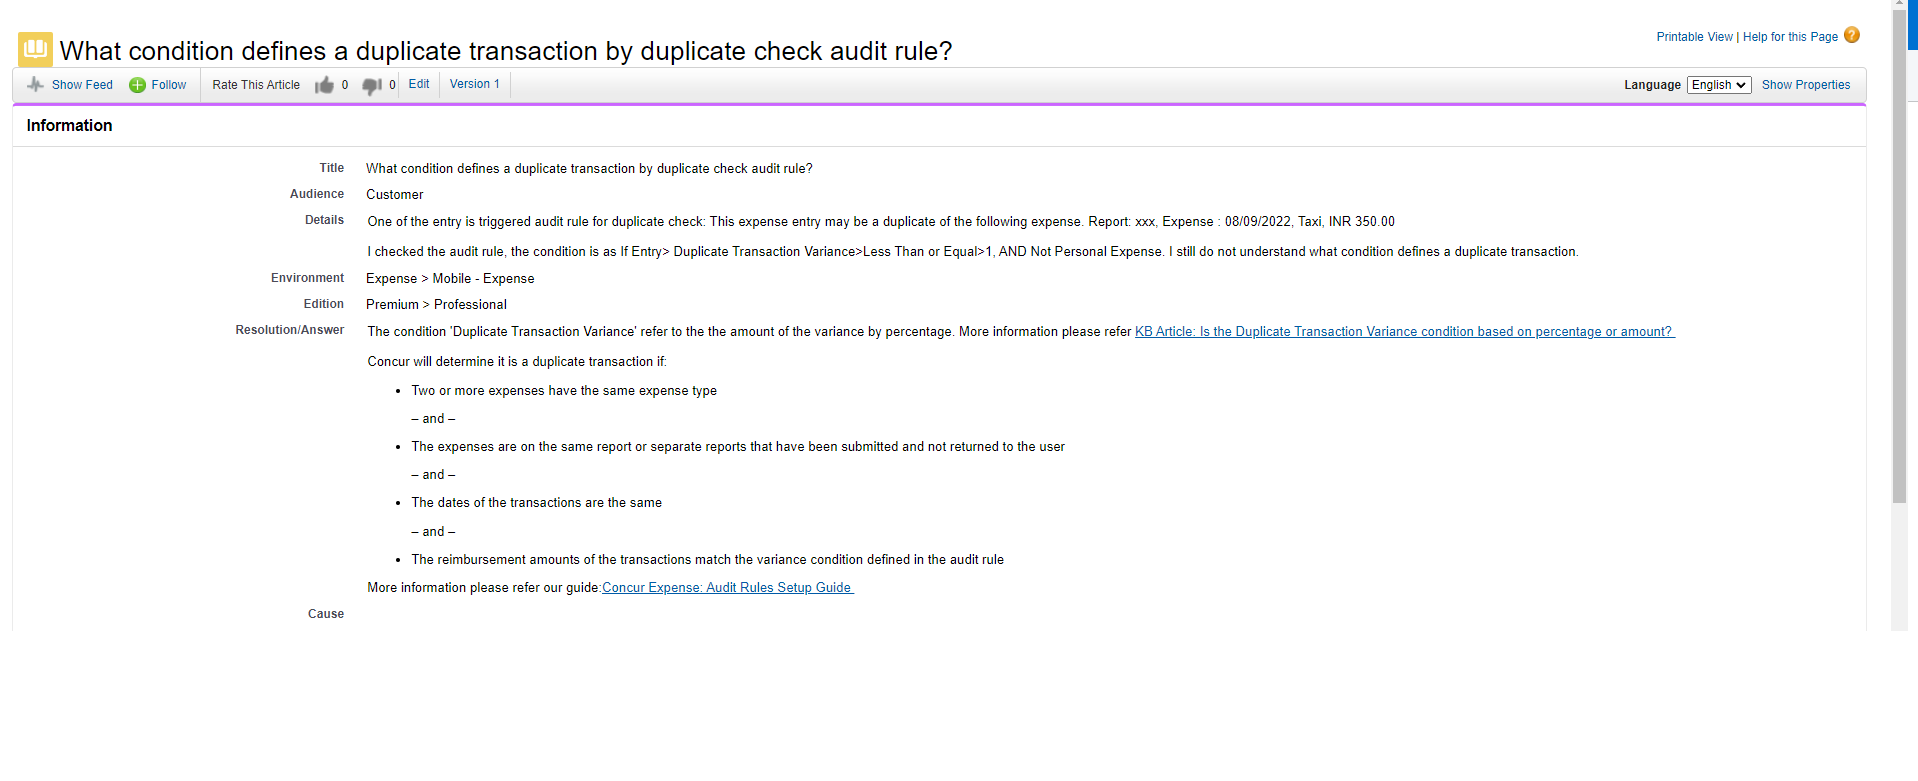Screen dimensions: 1918x781
Task: Click the 'Details' field label
Action: pos(324,220)
